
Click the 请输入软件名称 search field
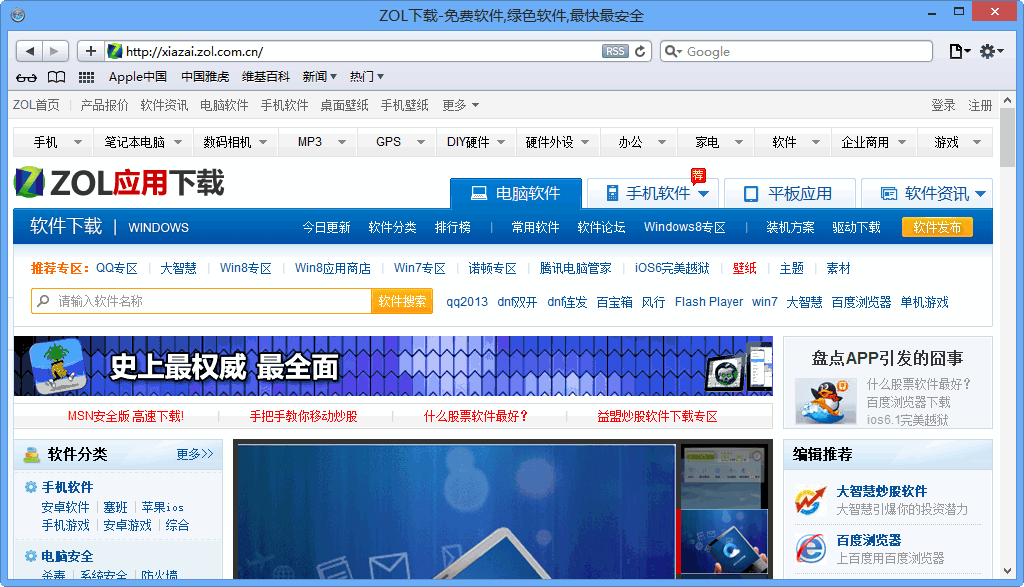point(210,301)
